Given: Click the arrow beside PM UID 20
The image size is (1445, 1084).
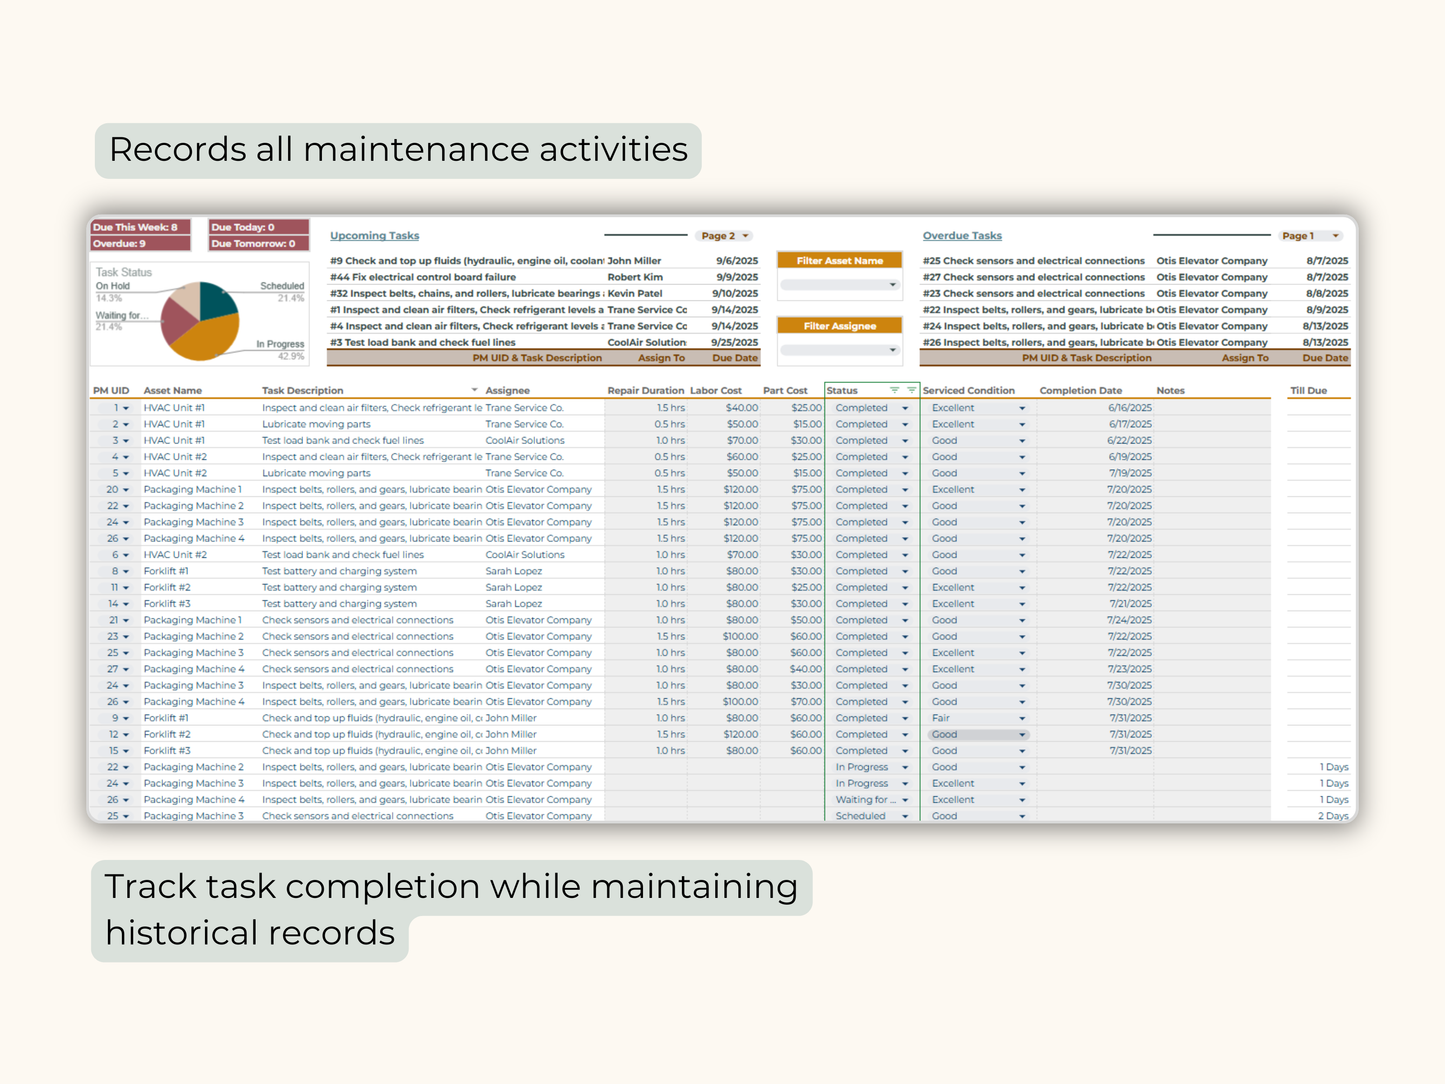Looking at the screenshot, I should [126, 490].
